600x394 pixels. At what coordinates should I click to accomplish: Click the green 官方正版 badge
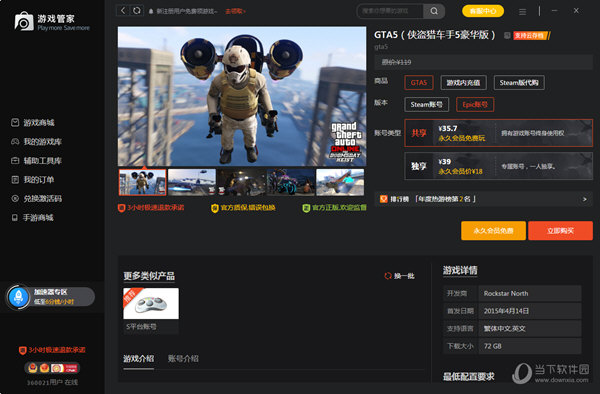coord(334,208)
